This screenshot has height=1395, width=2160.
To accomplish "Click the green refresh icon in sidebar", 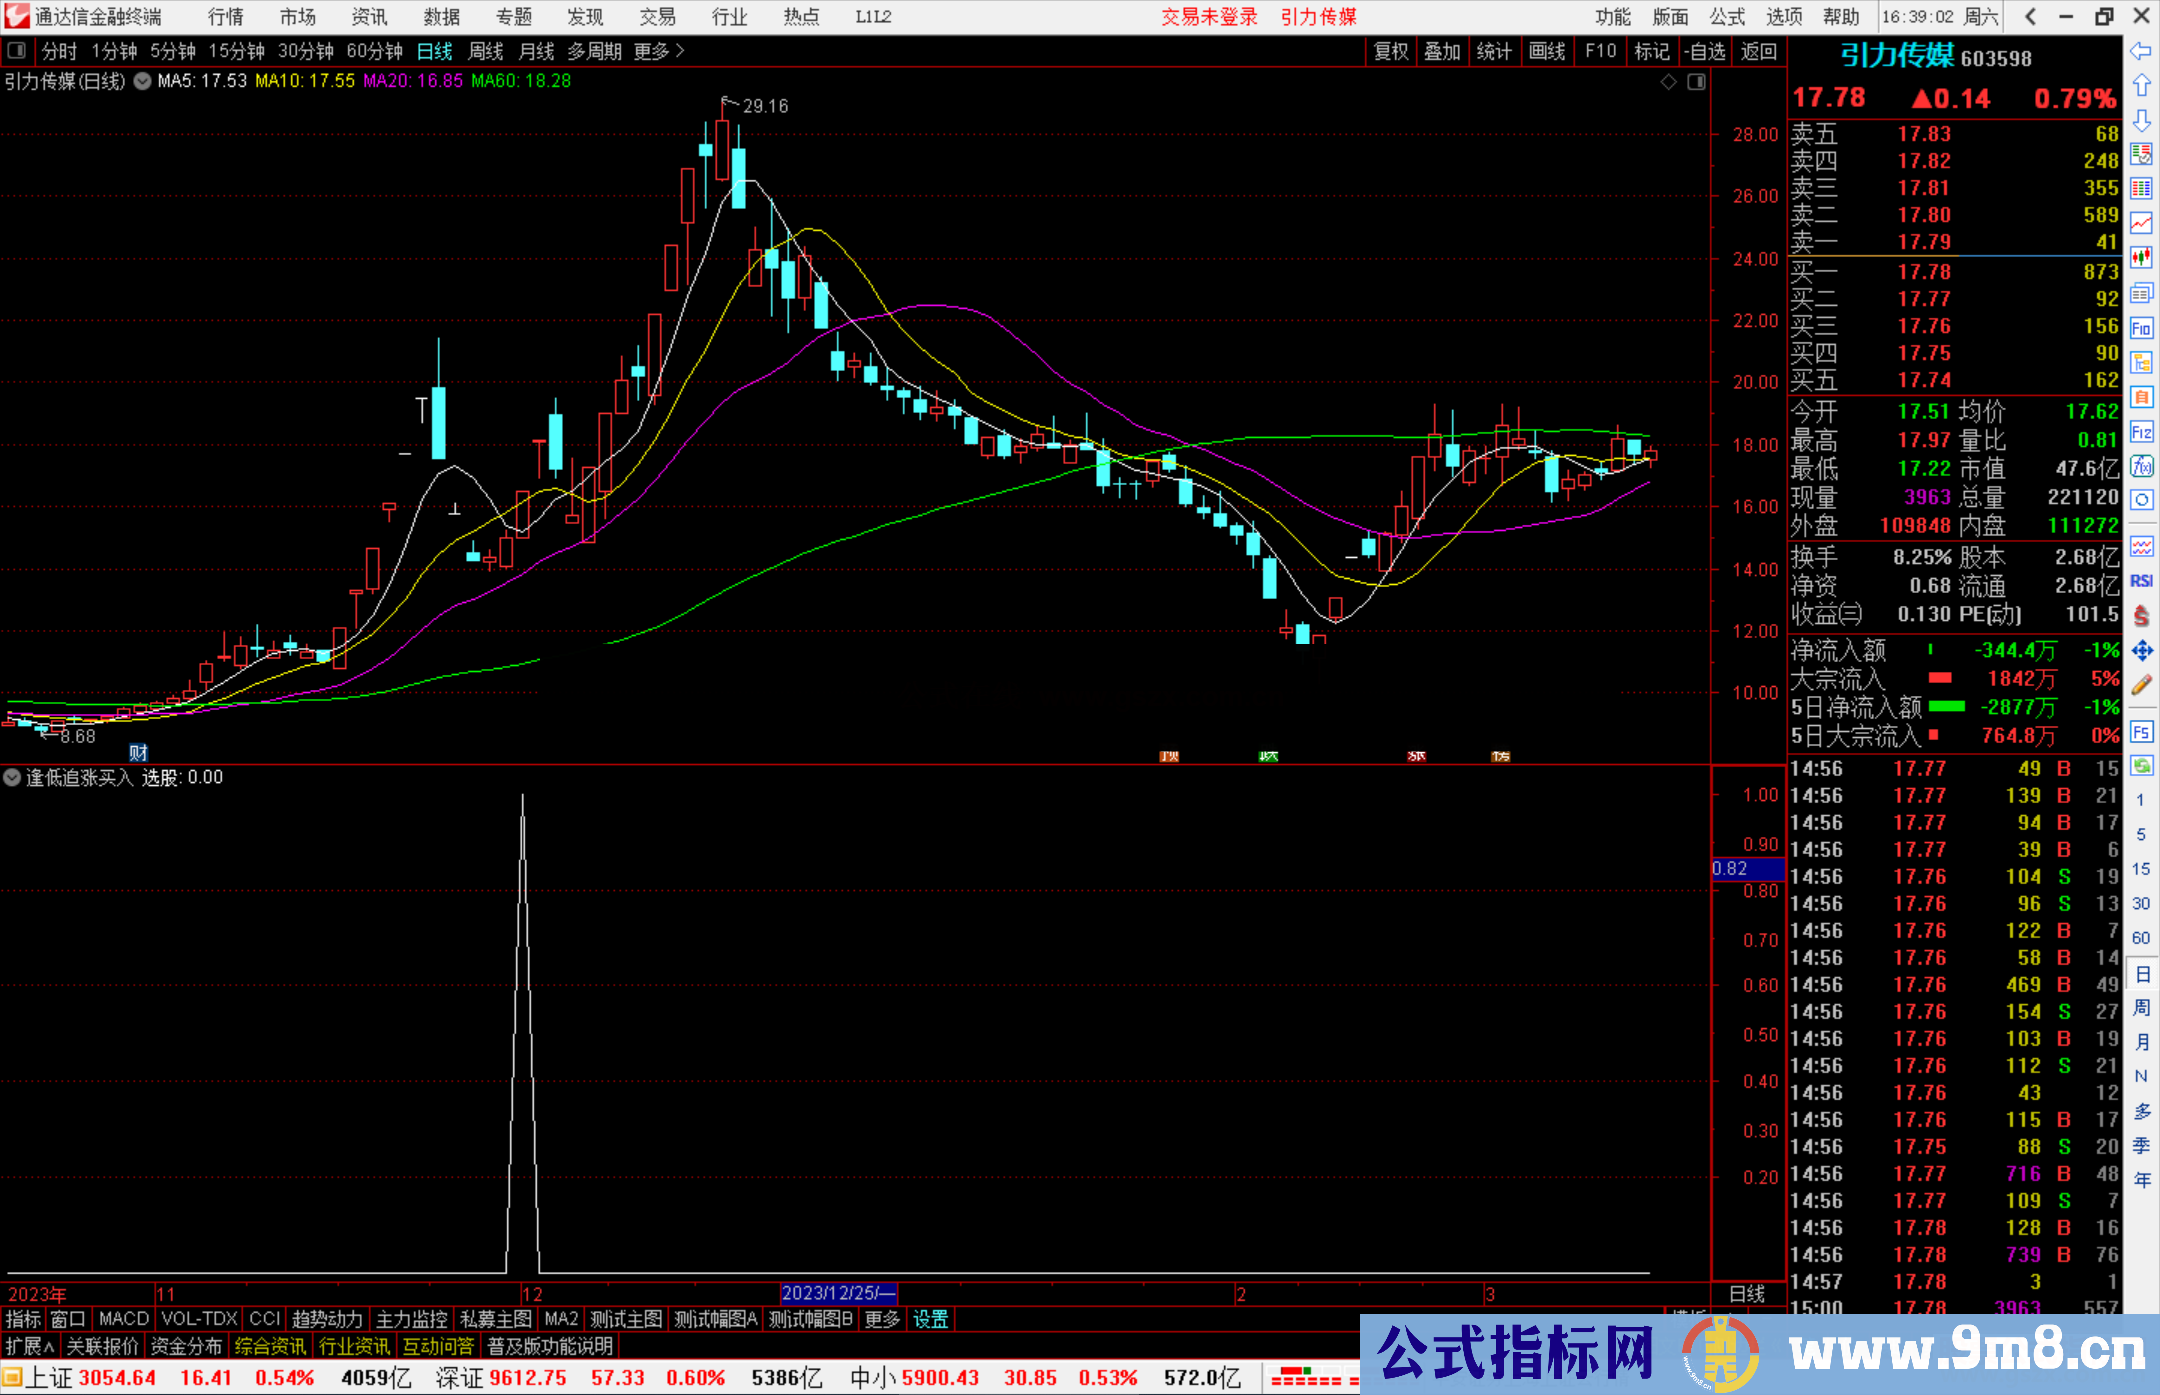I will click(2141, 766).
